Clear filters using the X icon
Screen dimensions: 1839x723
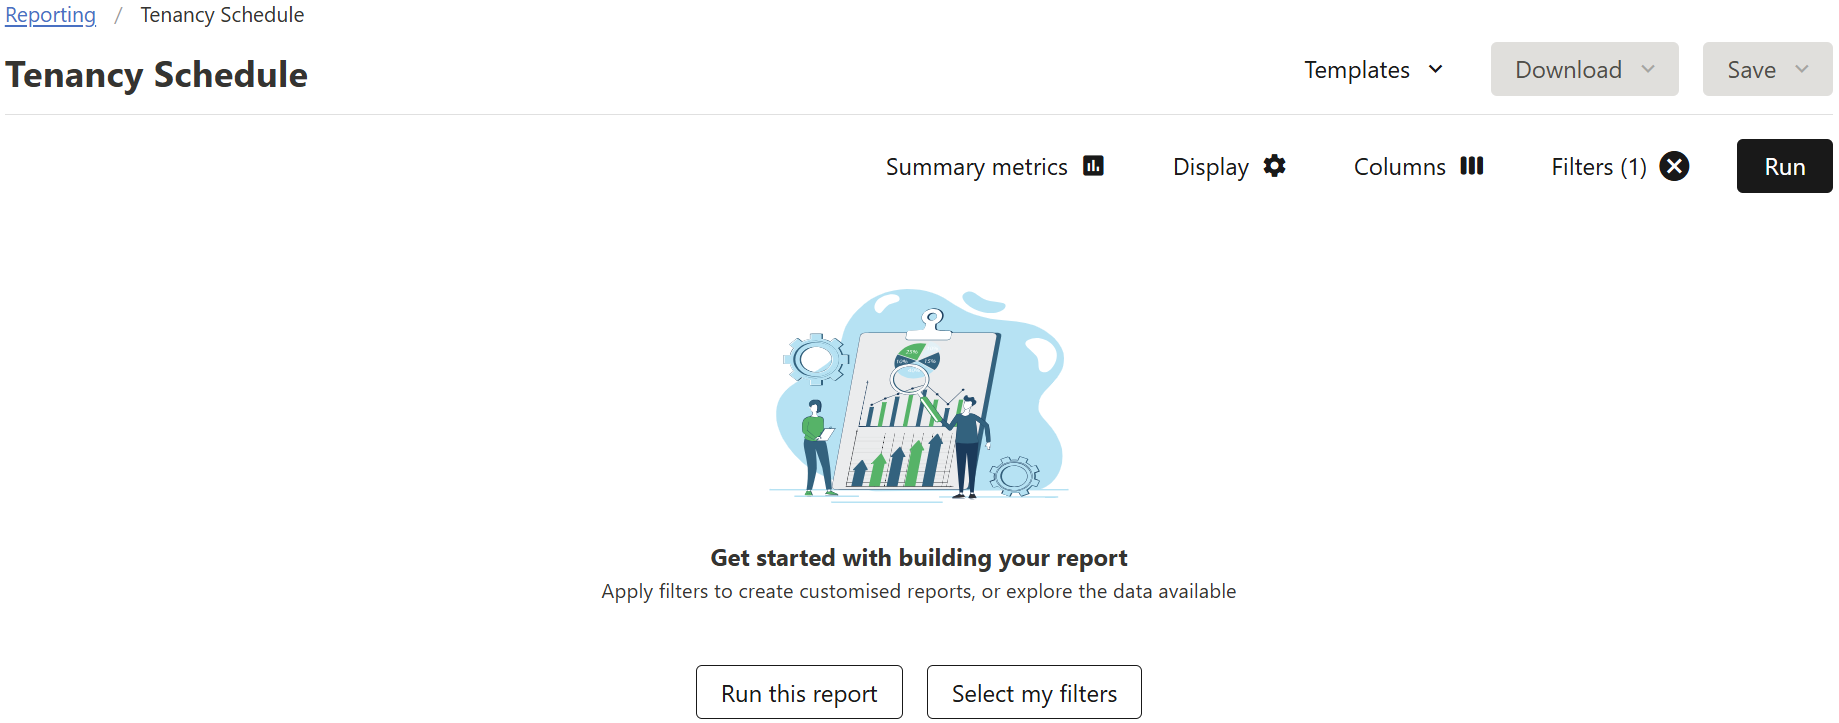point(1674,166)
